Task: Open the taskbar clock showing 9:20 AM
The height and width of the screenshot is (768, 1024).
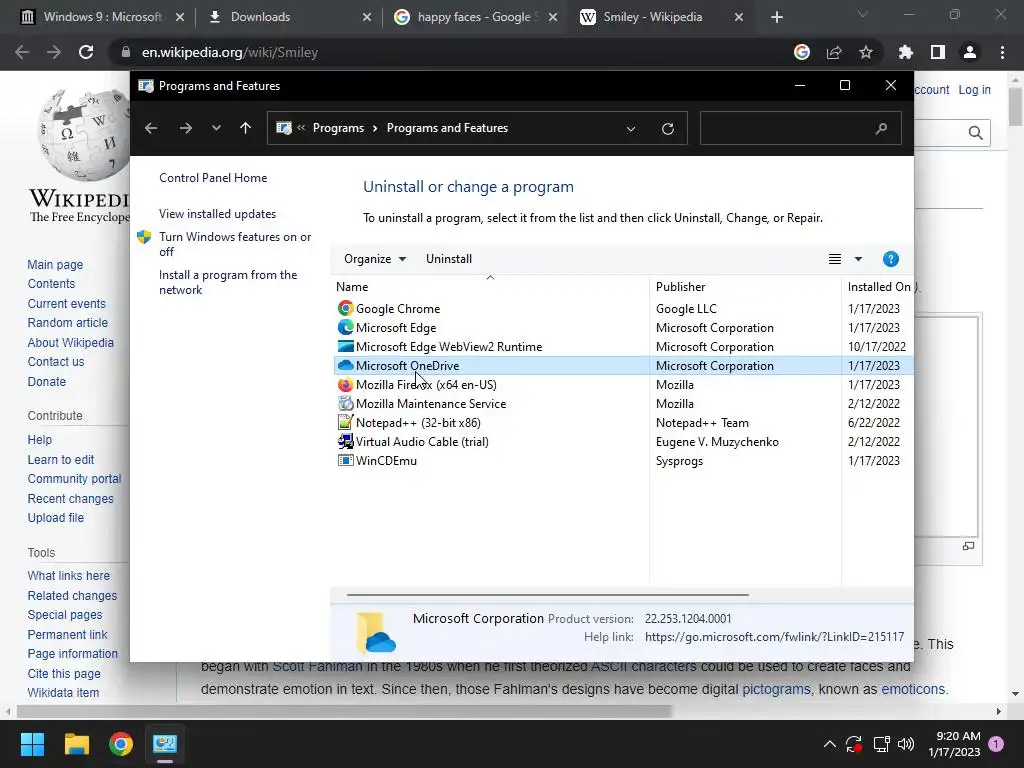Action: tap(954, 744)
